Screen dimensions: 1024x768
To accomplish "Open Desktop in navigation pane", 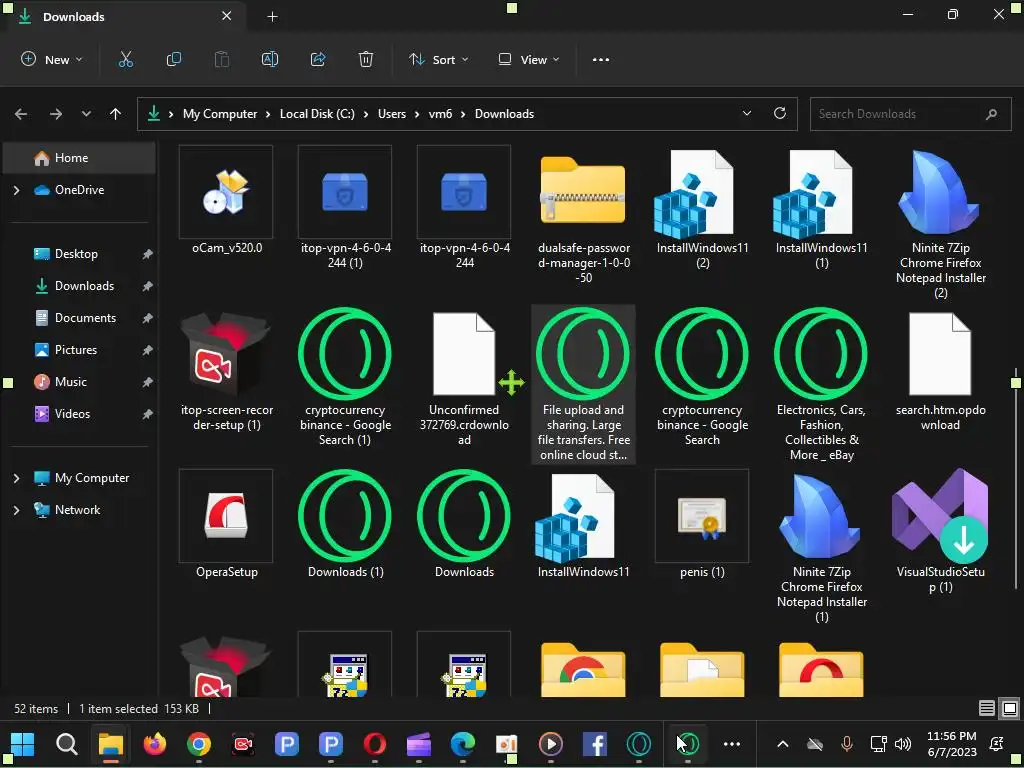I will (x=79, y=254).
